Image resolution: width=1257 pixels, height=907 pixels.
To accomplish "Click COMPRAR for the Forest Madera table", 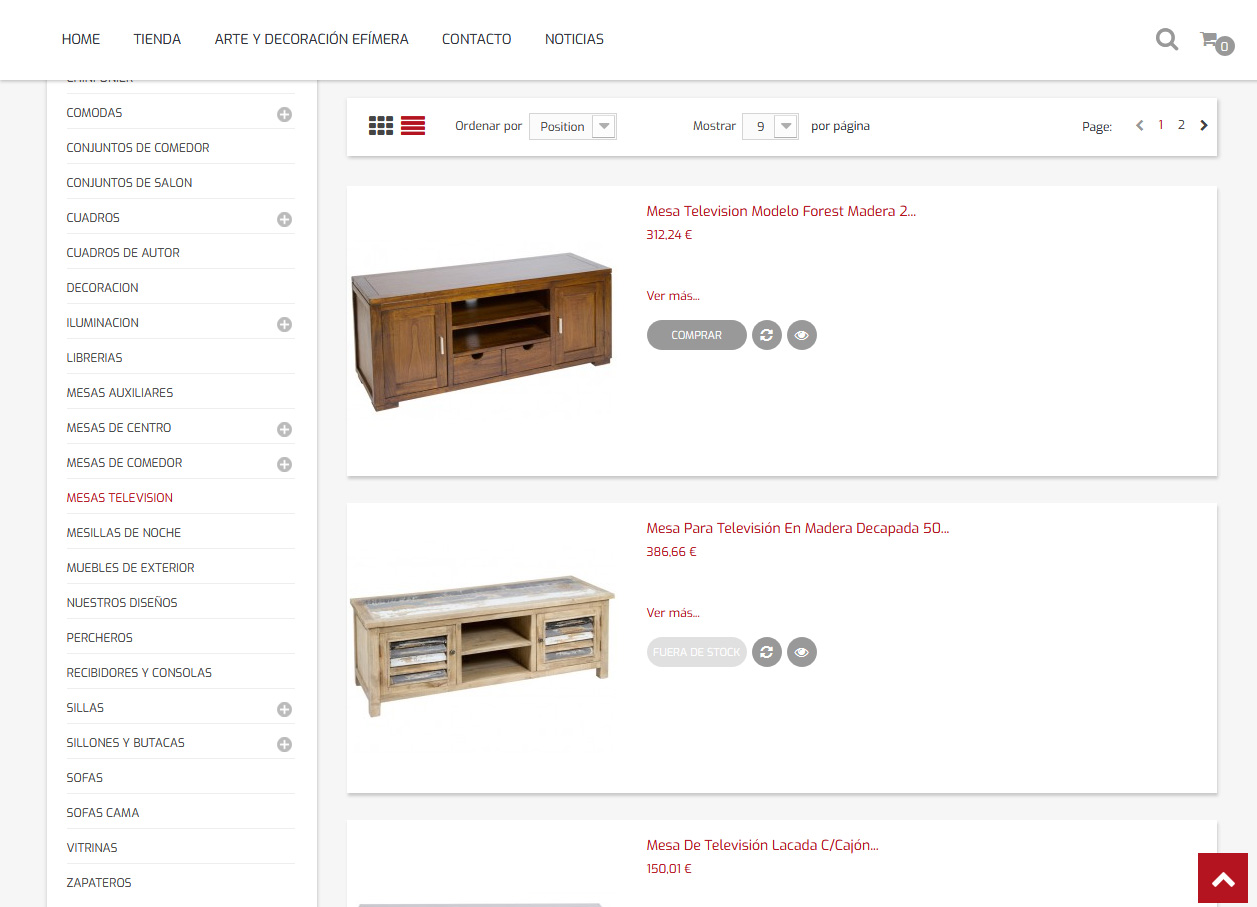I will point(697,335).
